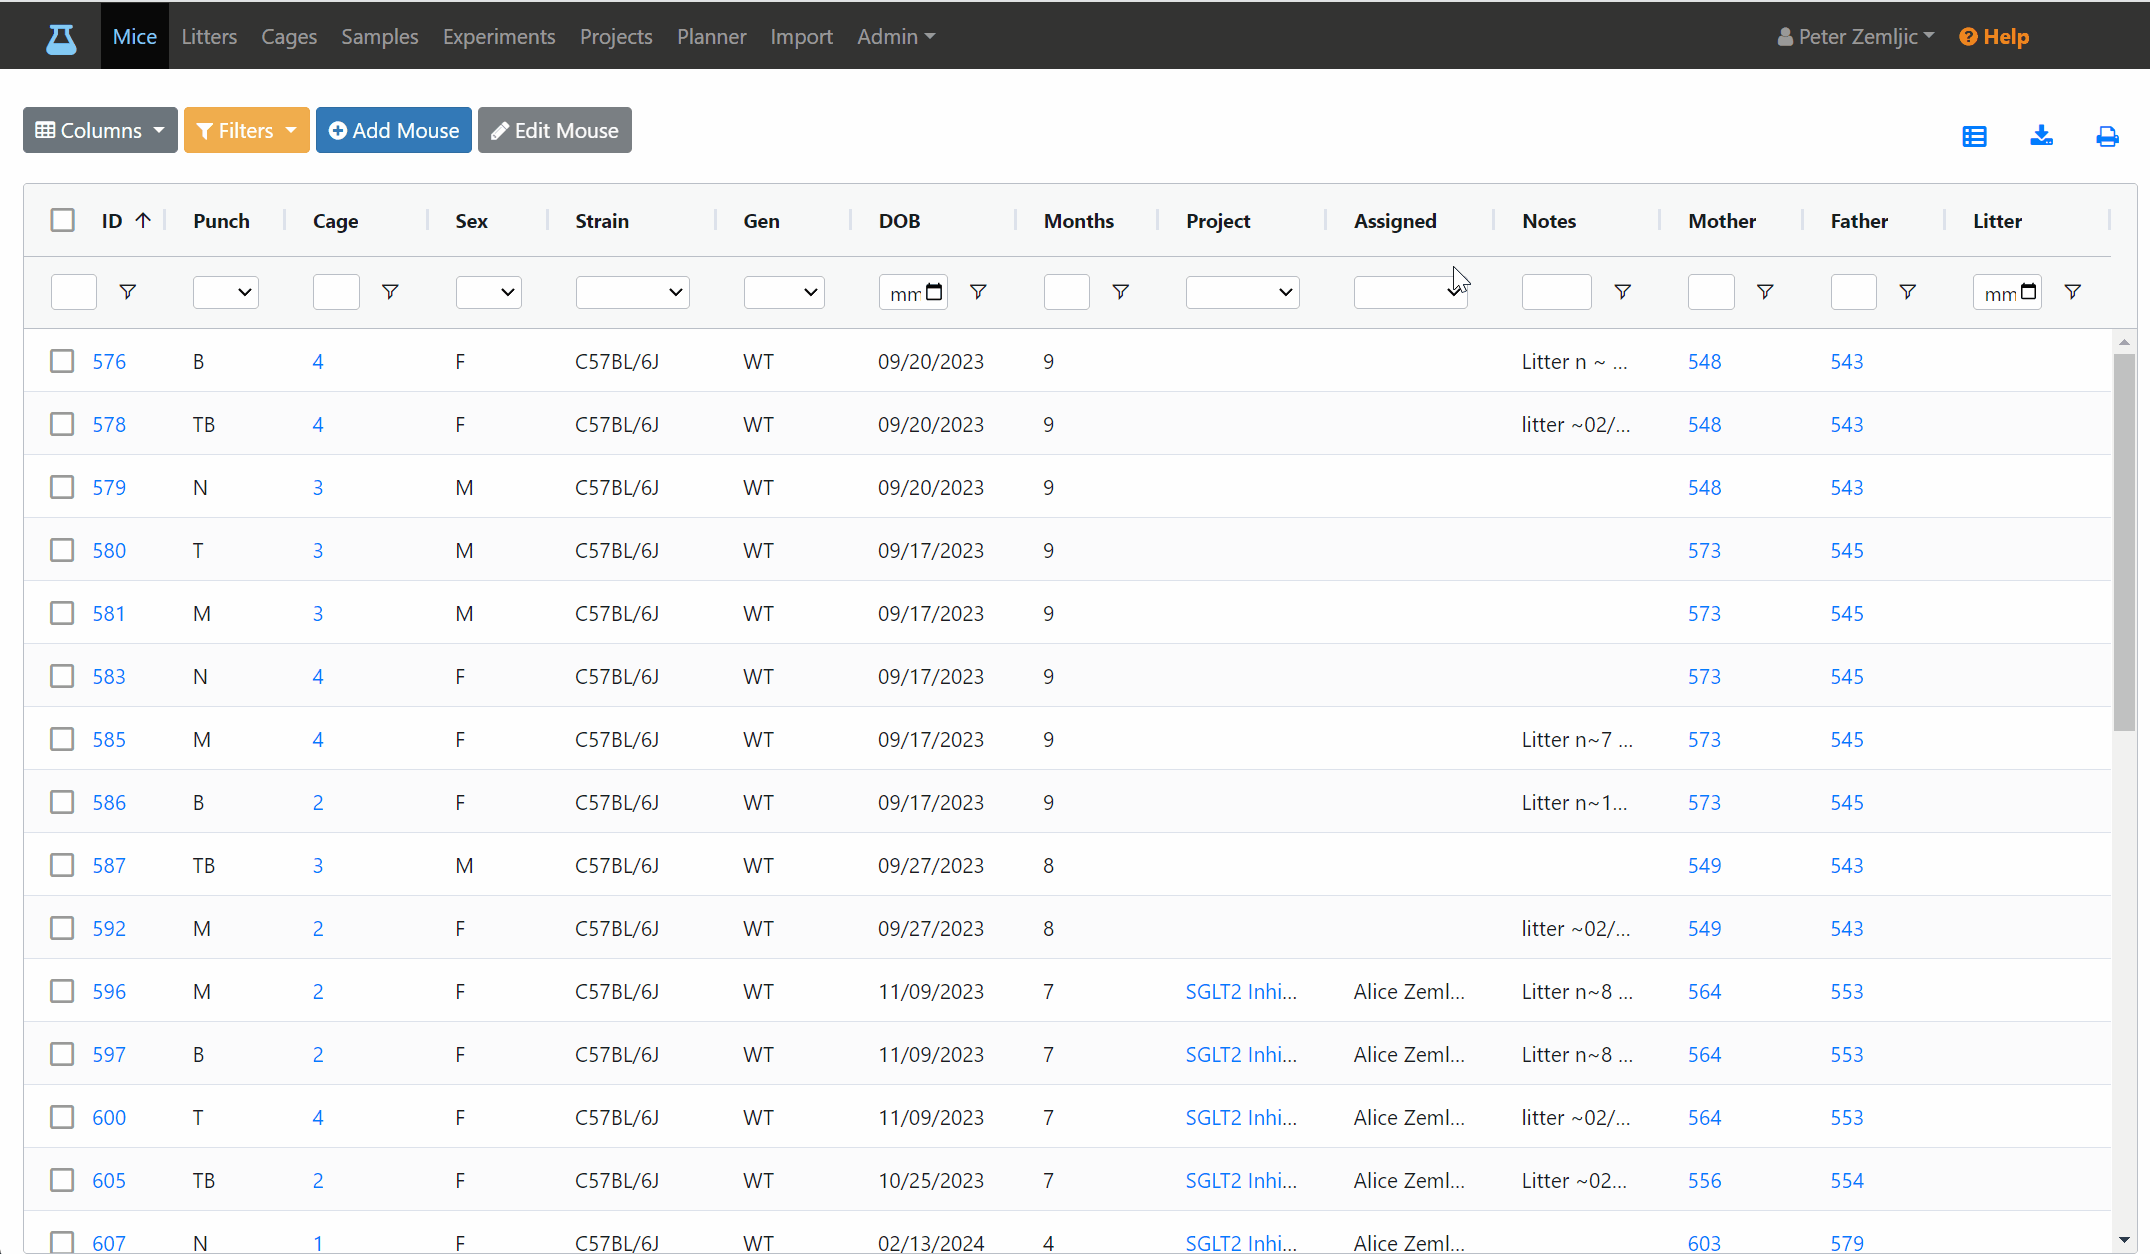The image size is (2150, 1254).
Task: Click the Add Mouse button
Action: point(394,130)
